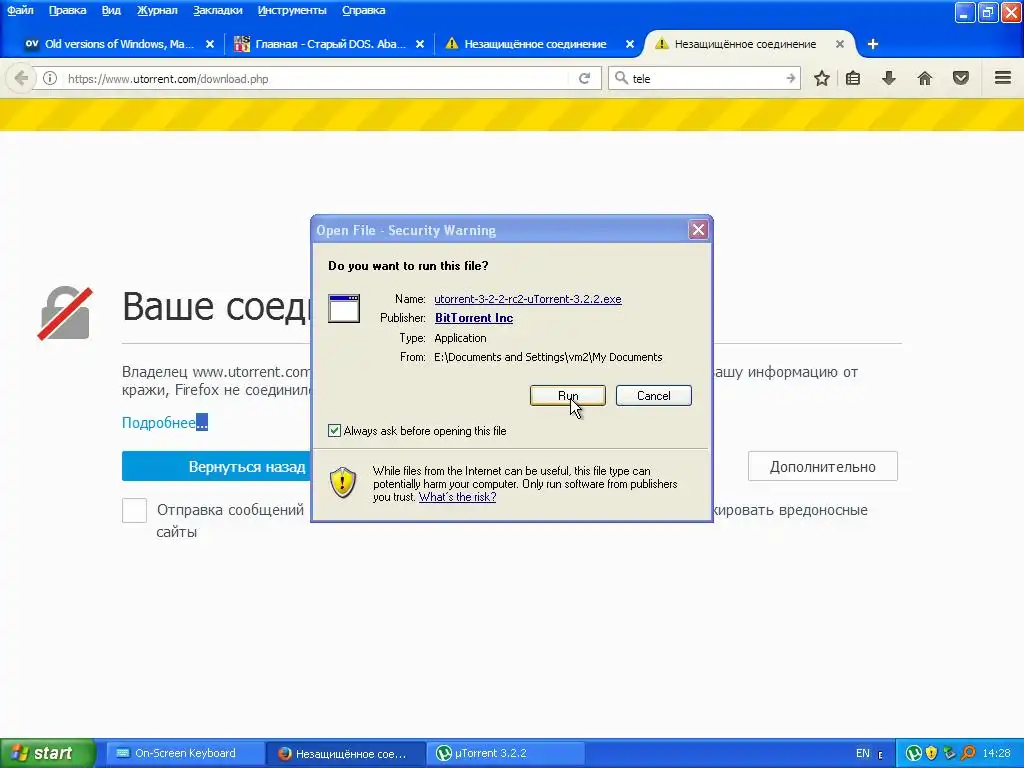Go to home page icon
Image resolution: width=1024 pixels, height=768 pixels.
925,78
